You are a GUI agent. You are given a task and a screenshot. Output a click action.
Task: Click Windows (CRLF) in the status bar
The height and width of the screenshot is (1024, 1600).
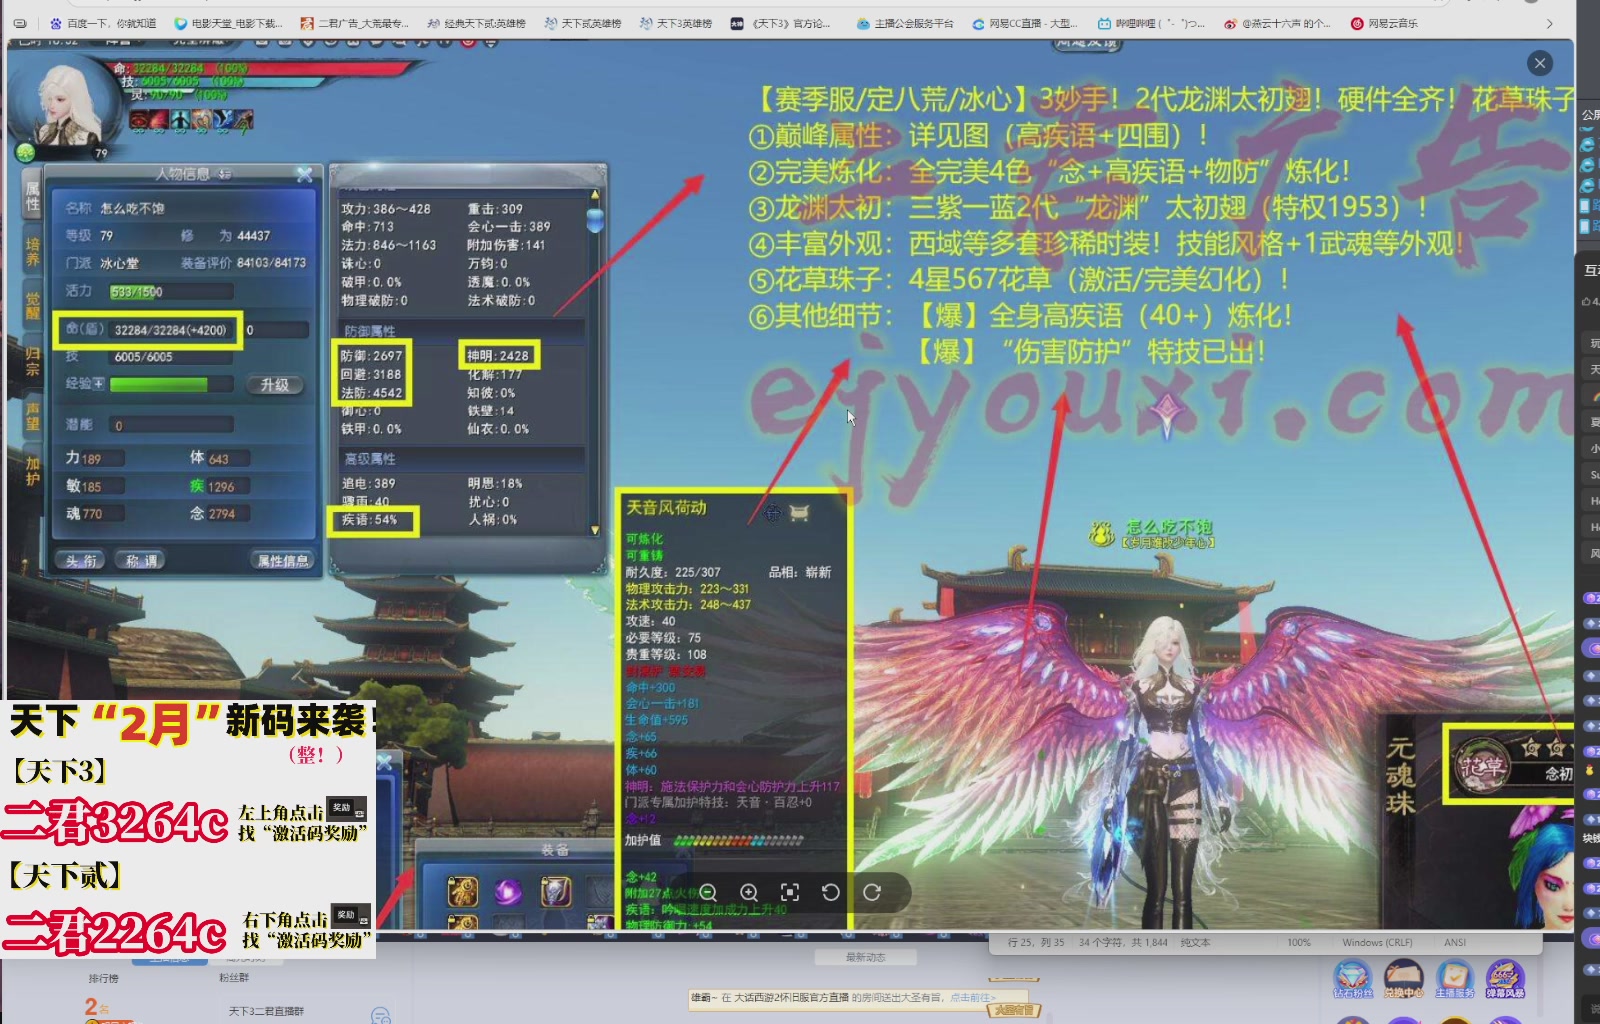click(1376, 941)
